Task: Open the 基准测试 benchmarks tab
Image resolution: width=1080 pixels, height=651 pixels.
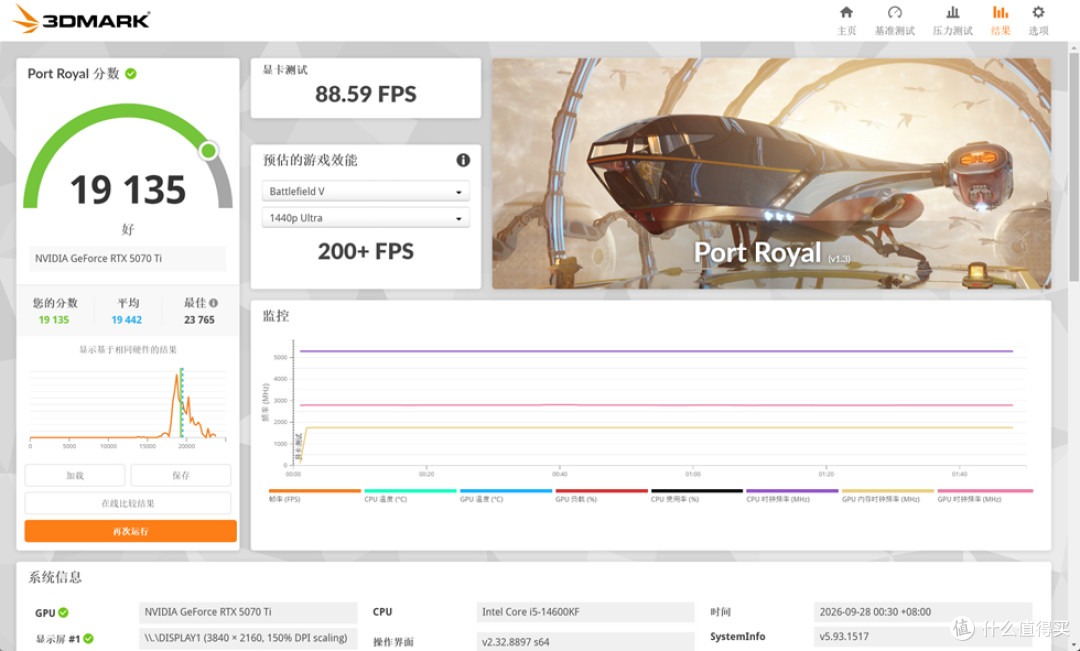Action: click(x=895, y=21)
